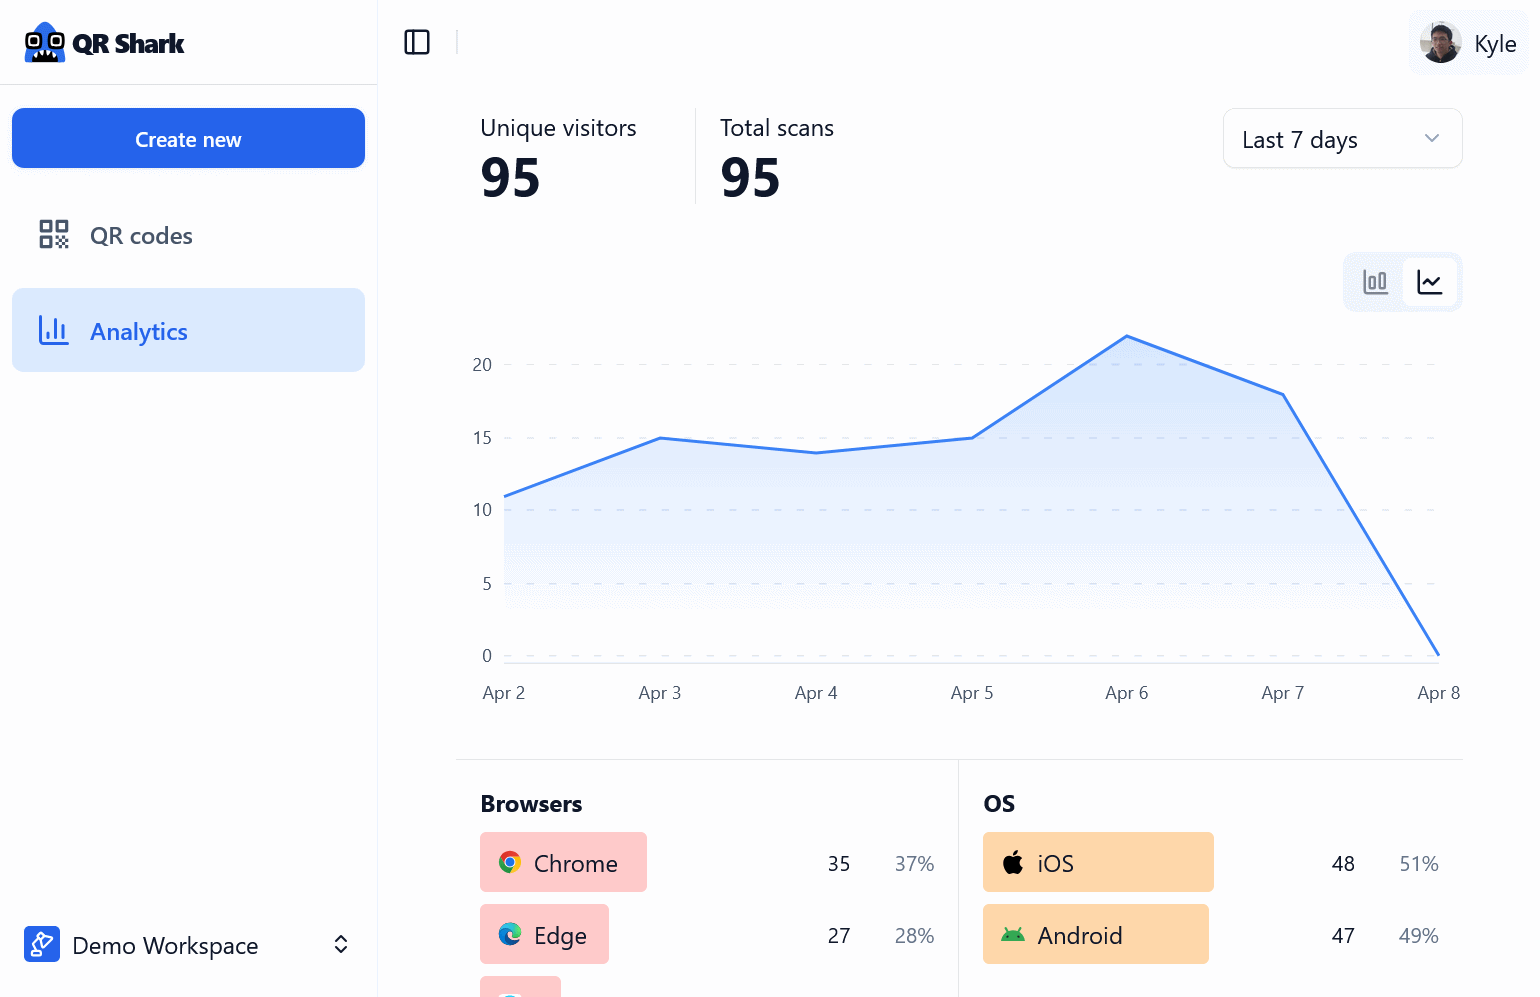Expand the Demo Workspace switcher chevrons
The image size is (1540, 997).
coord(341,944)
